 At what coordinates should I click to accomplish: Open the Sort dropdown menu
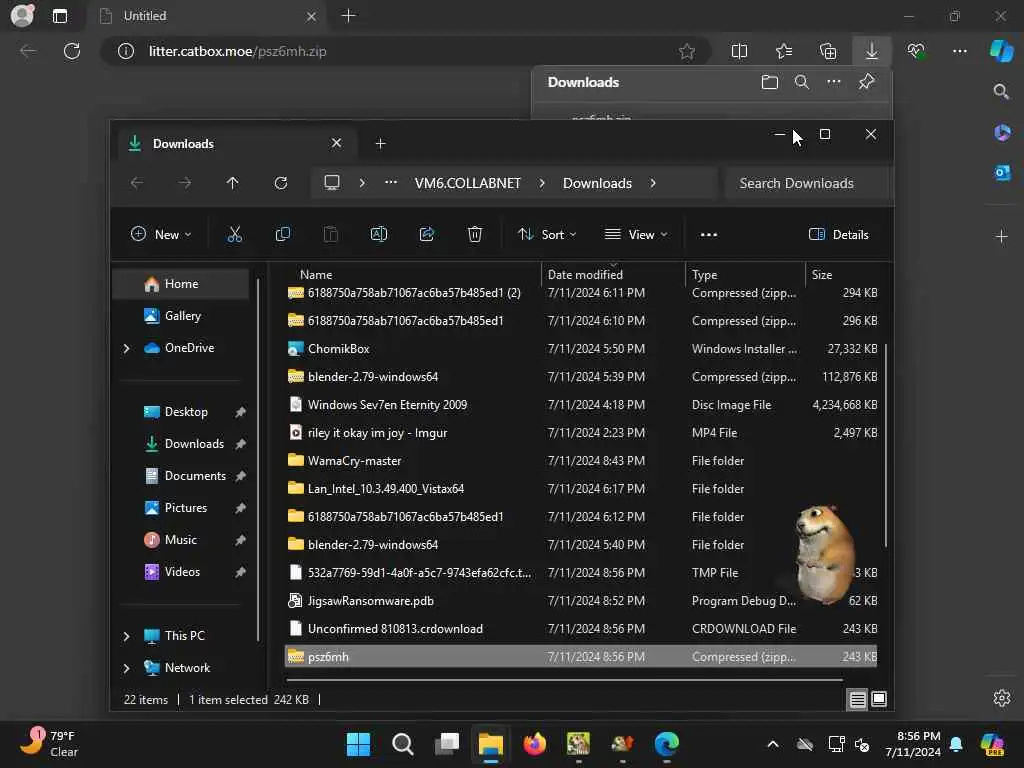click(x=547, y=234)
